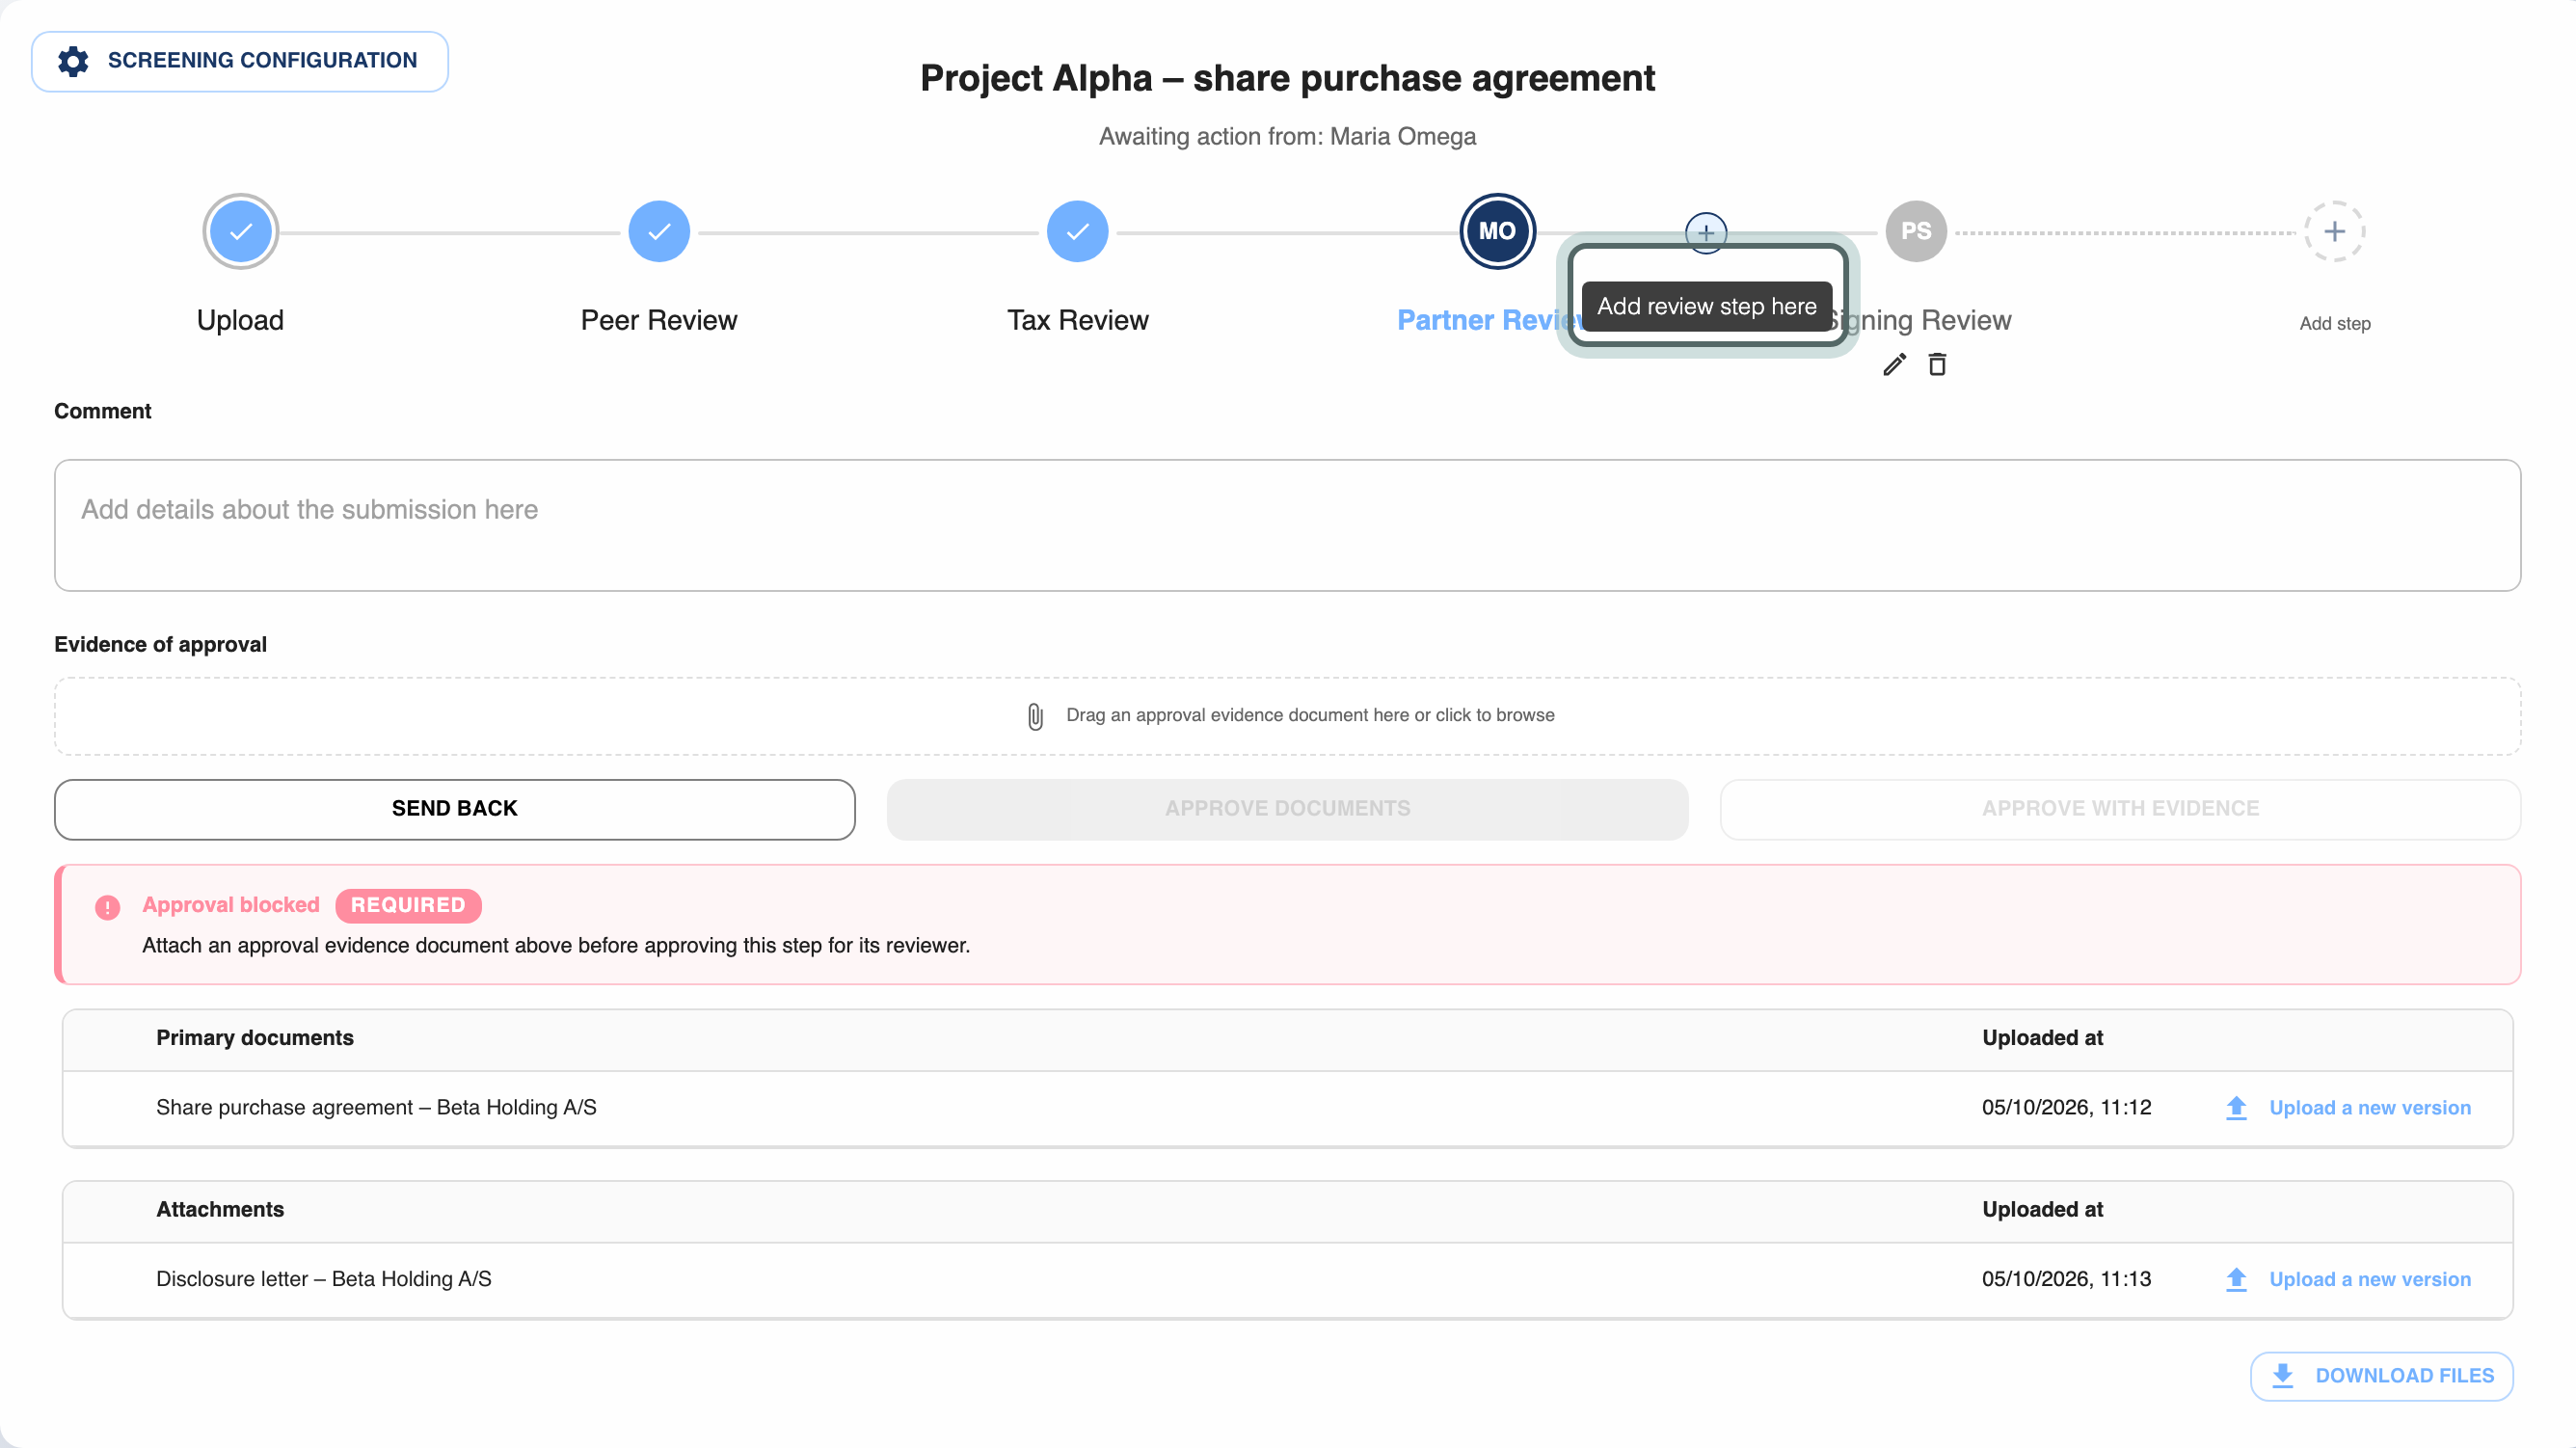Screen dimensions: 2576x1448
Task: Click upload arrow icon for Disclosure letter
Action: point(2236,1280)
